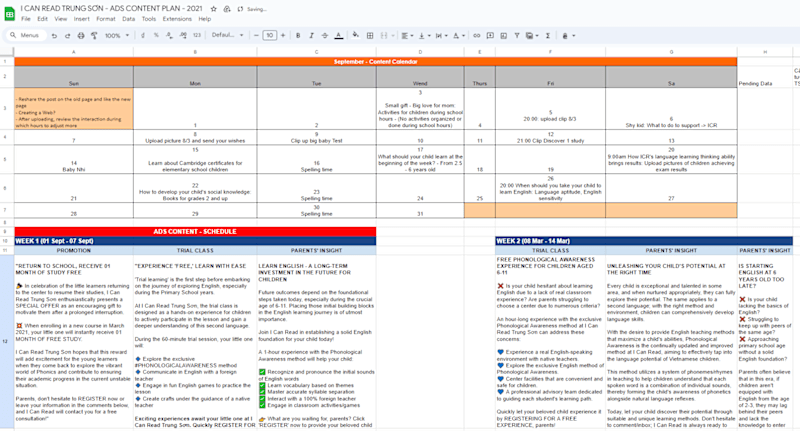Screen dimensions: 800x431
Task: Click the font size input field
Action: point(269,35)
